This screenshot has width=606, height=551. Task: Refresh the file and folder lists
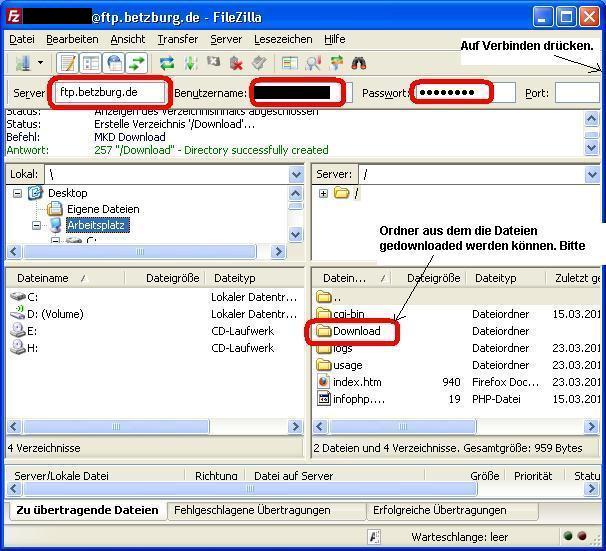click(x=167, y=63)
